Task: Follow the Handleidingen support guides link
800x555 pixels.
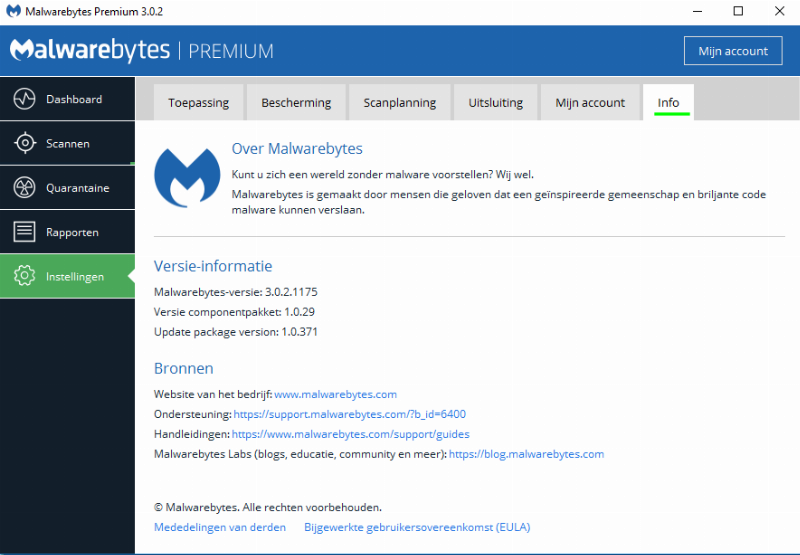Action: (x=350, y=434)
